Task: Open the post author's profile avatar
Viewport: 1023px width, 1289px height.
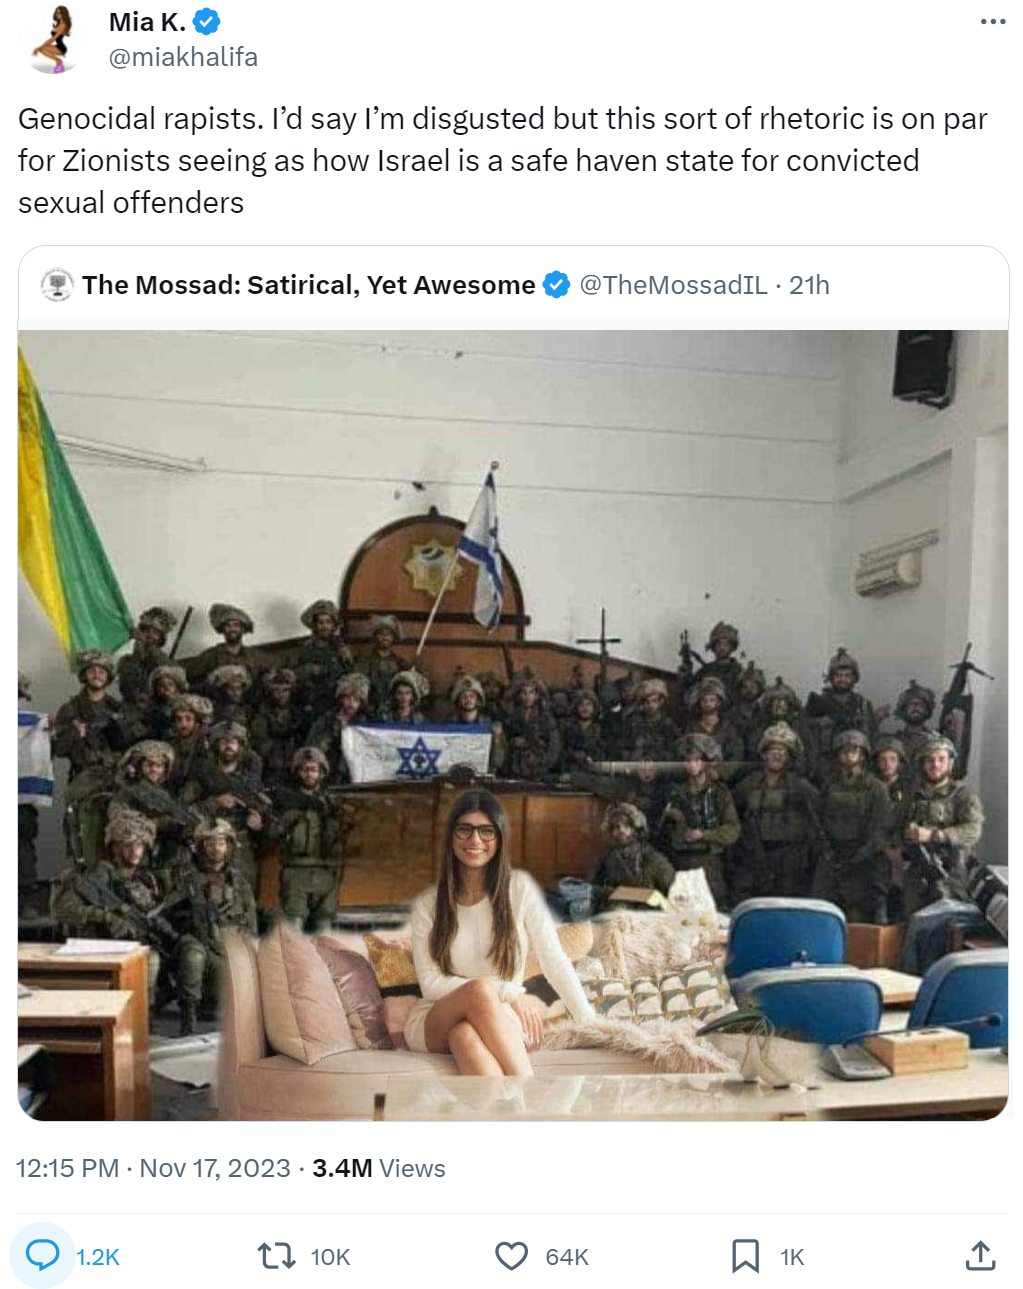Action: pyautogui.click(x=53, y=39)
